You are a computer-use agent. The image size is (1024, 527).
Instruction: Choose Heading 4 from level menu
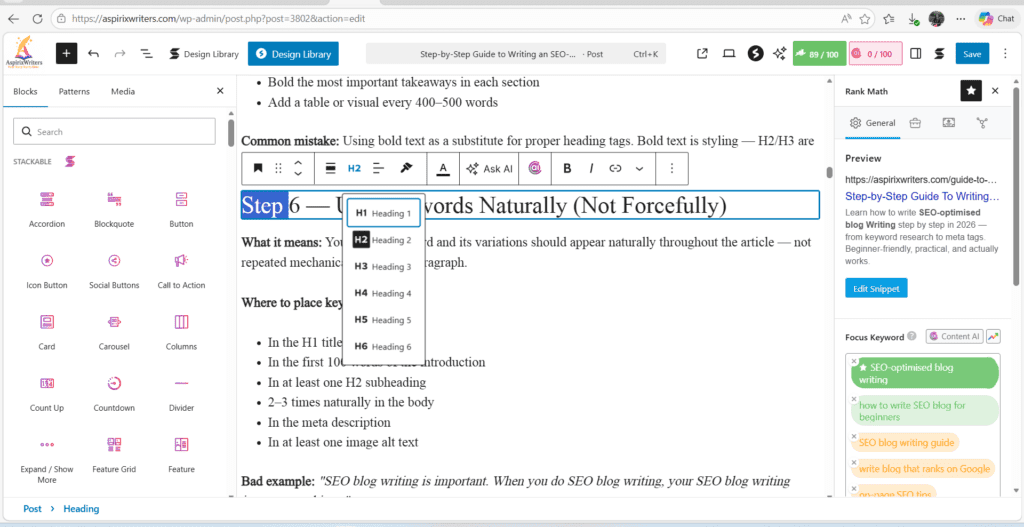tap(383, 293)
